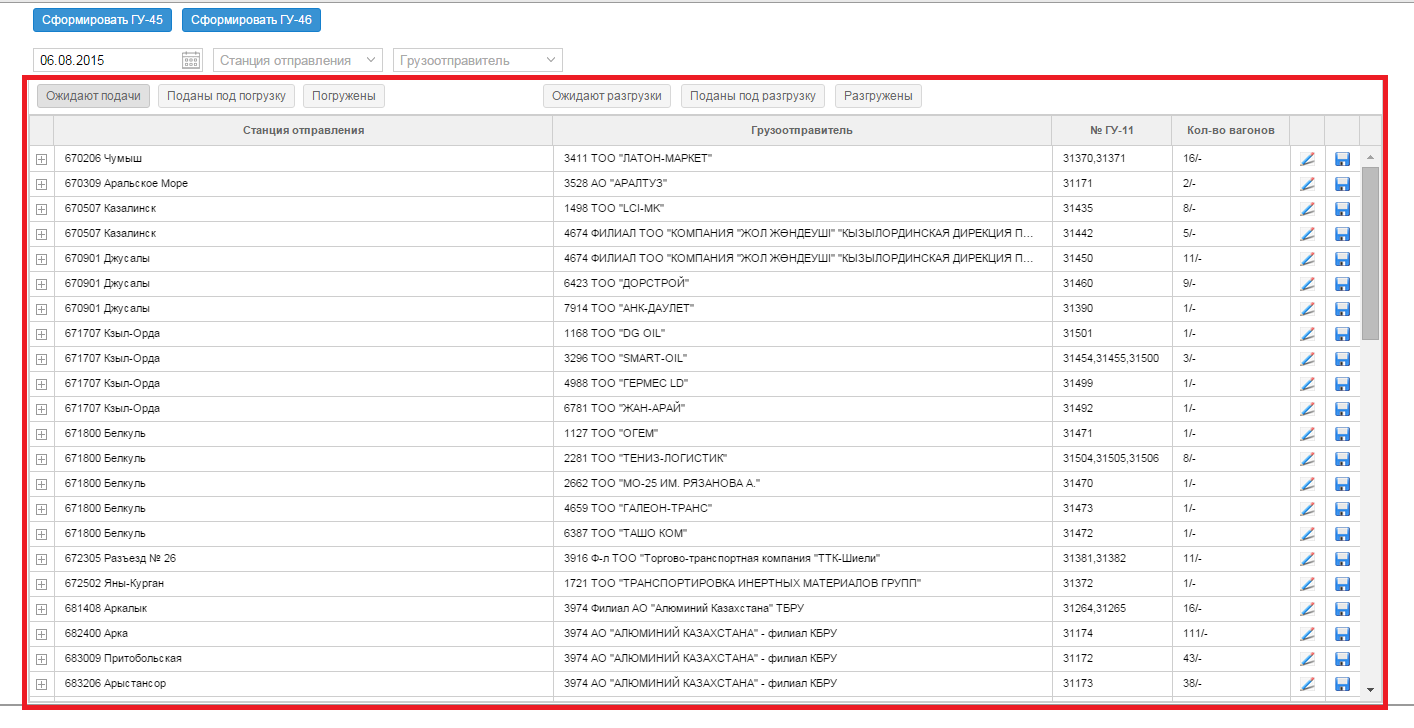Click save icon for Арка row

point(1342,633)
